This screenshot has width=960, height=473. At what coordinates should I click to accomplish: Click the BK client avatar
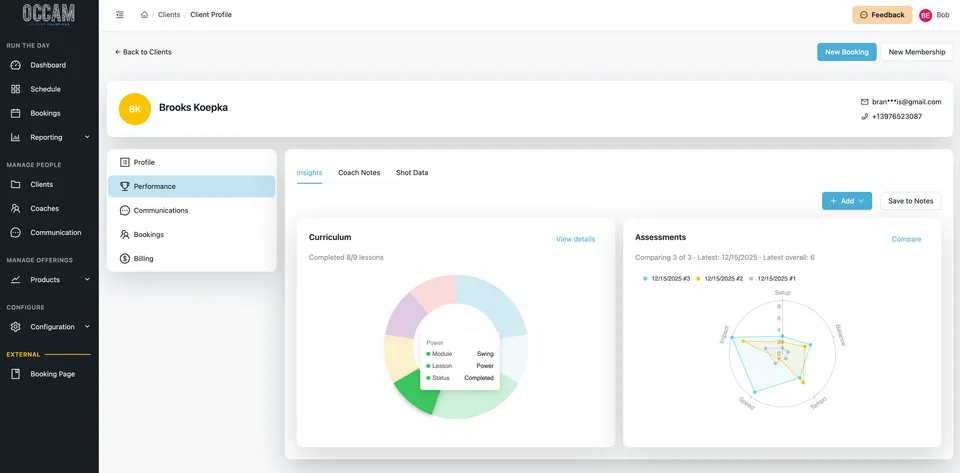135,109
